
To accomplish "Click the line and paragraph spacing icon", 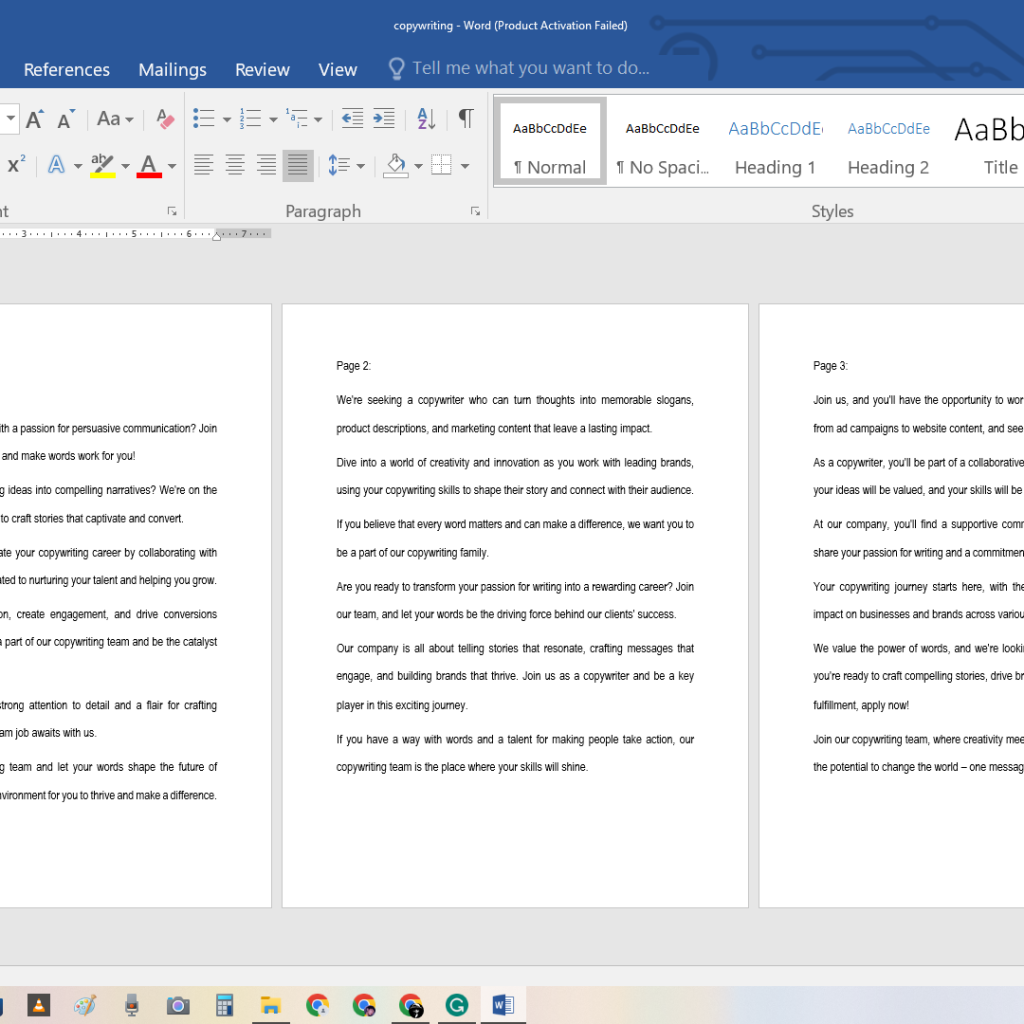I will pos(338,165).
